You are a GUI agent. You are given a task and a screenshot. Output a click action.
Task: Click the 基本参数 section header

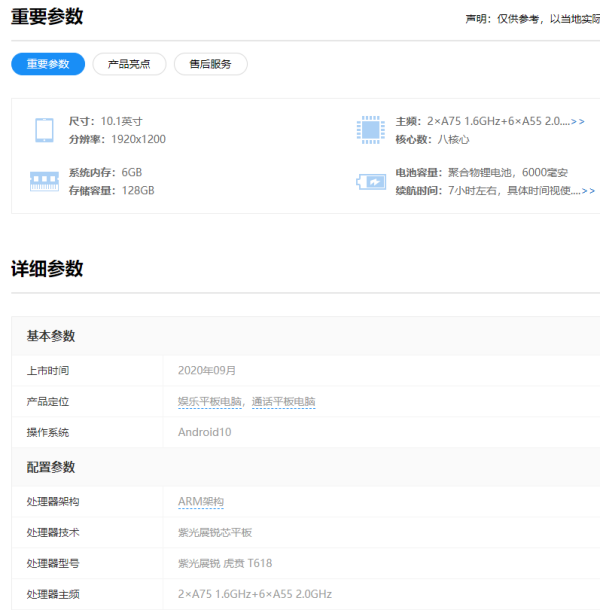point(51,336)
